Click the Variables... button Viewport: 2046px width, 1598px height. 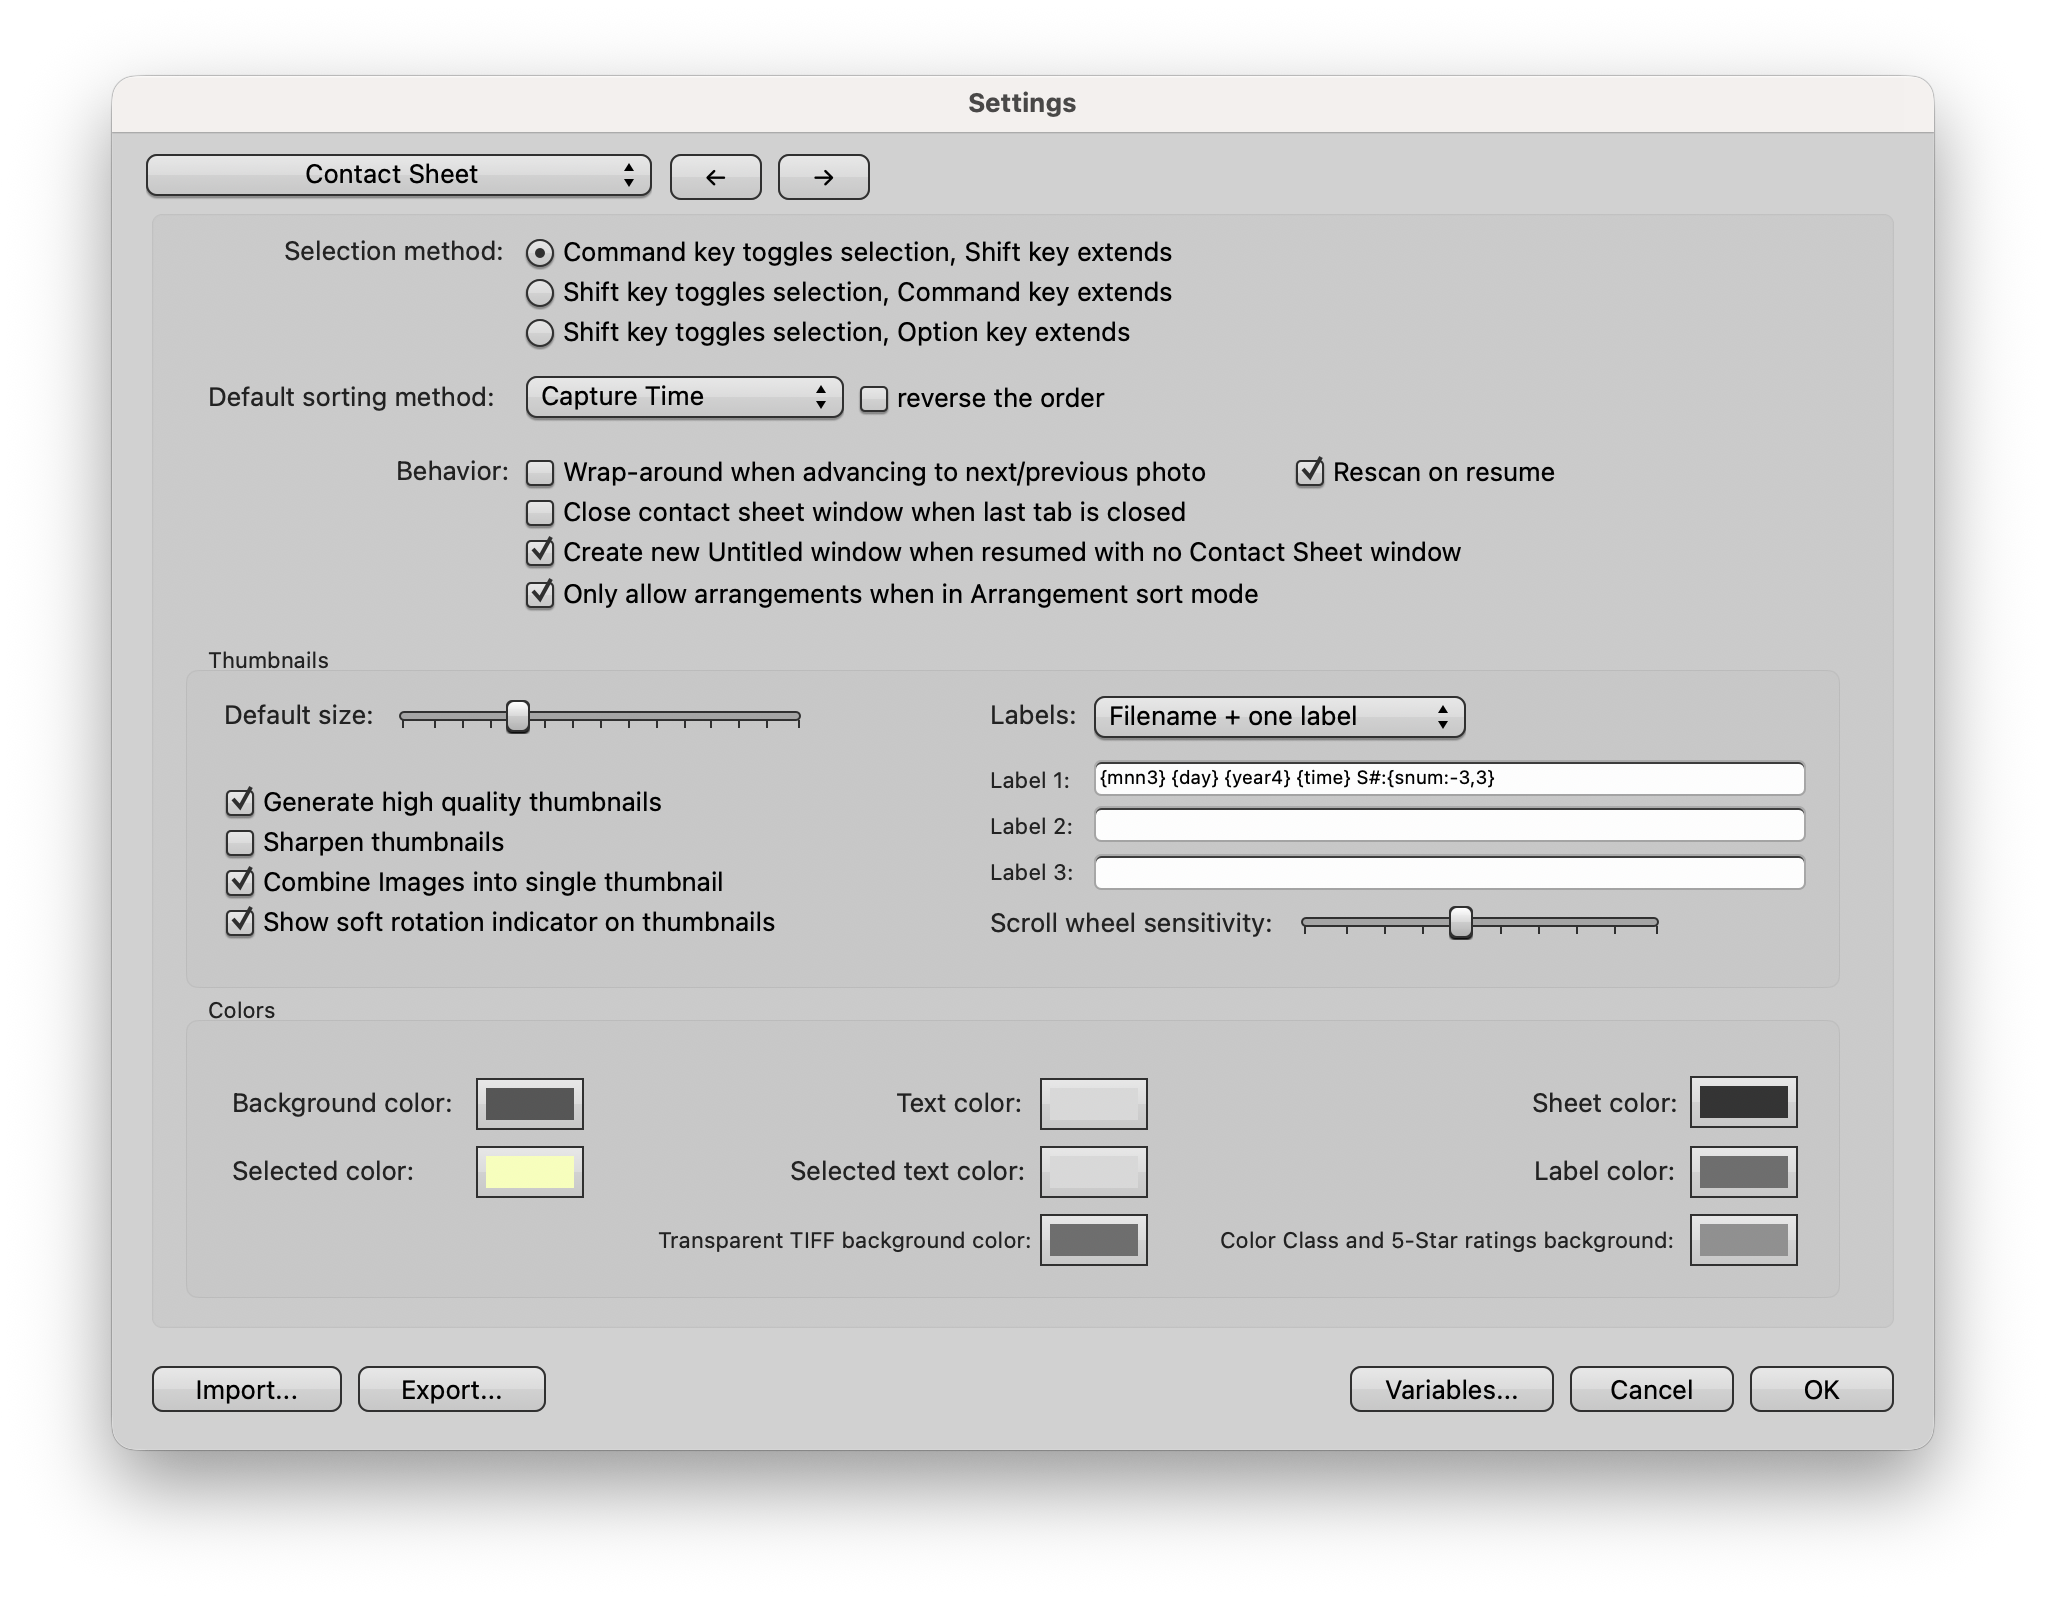pos(1451,1389)
